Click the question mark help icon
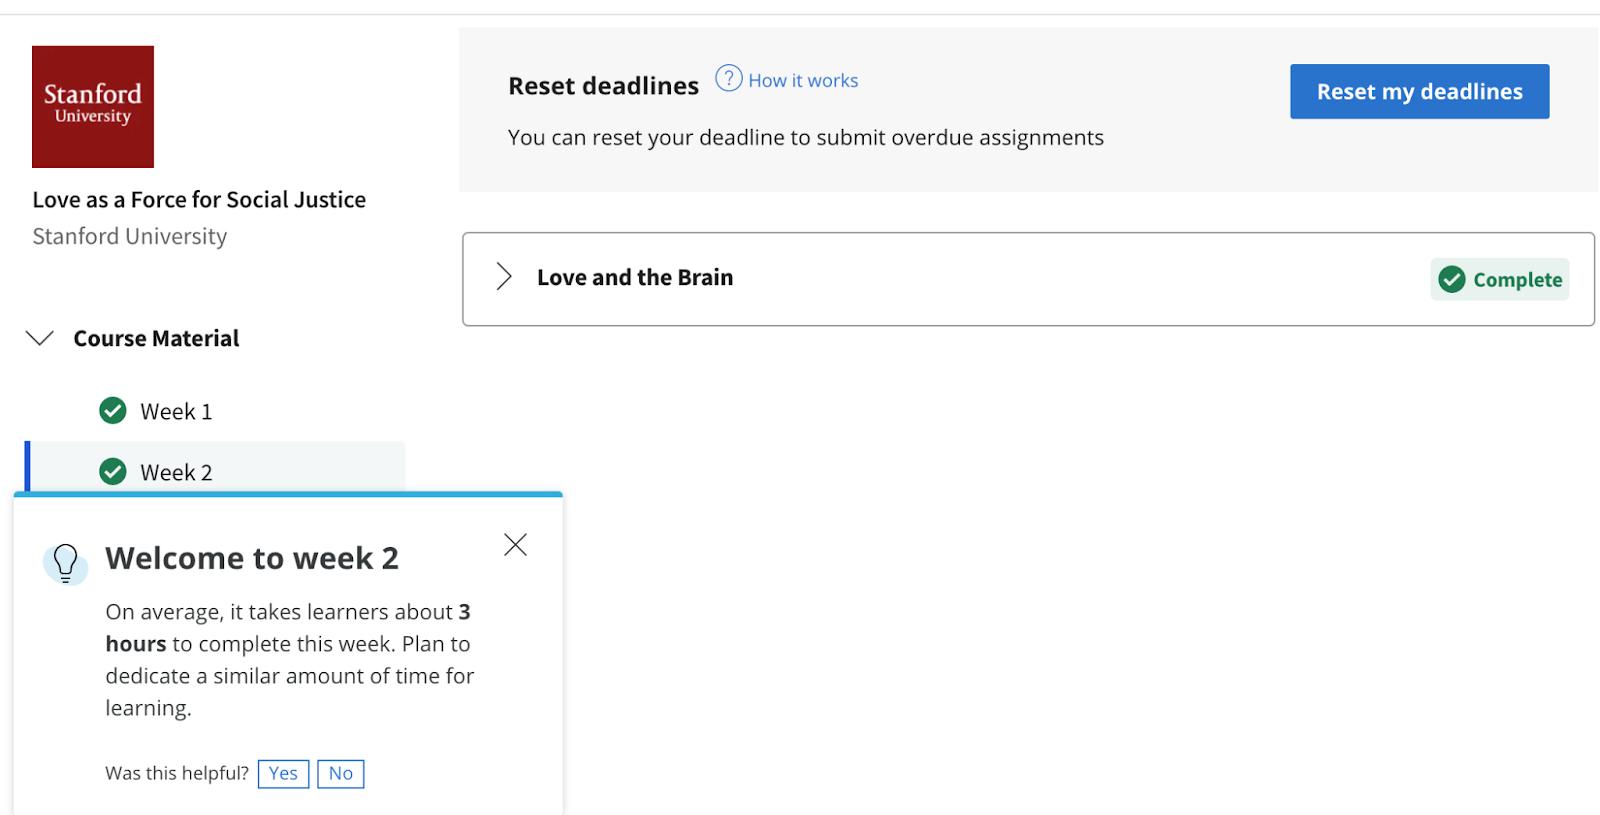 [x=729, y=78]
